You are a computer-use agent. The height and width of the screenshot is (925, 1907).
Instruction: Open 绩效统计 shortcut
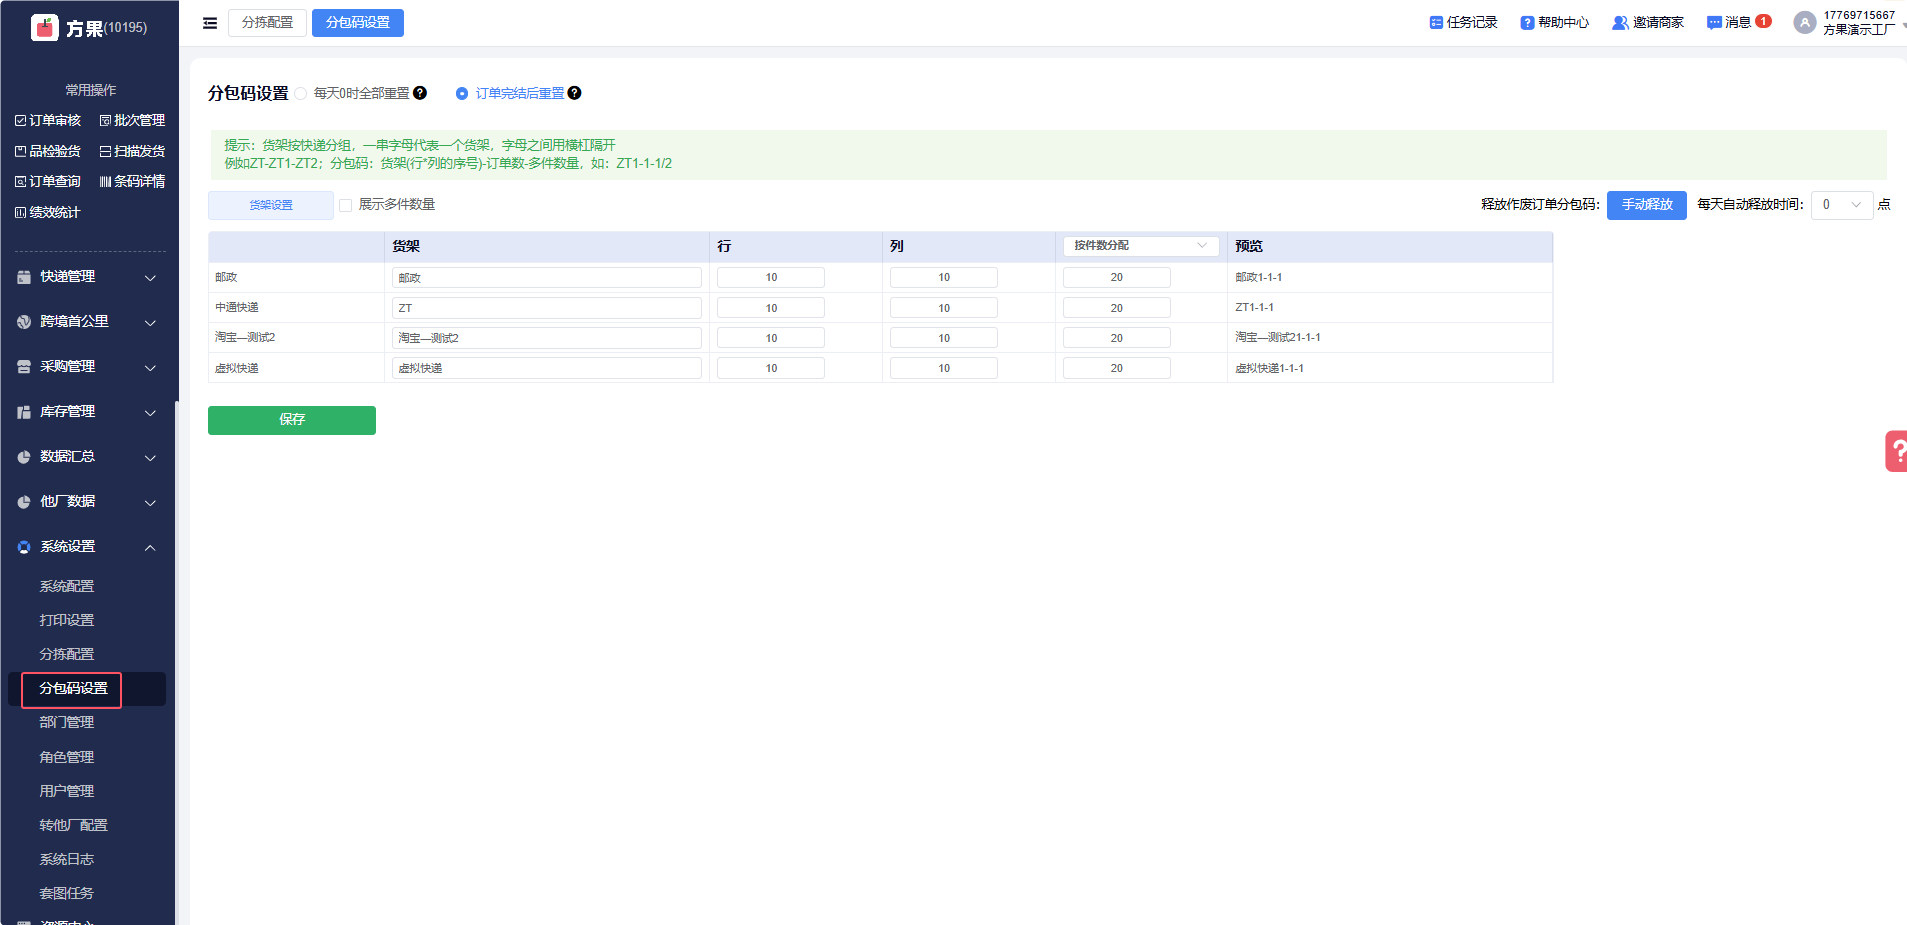tap(48, 212)
